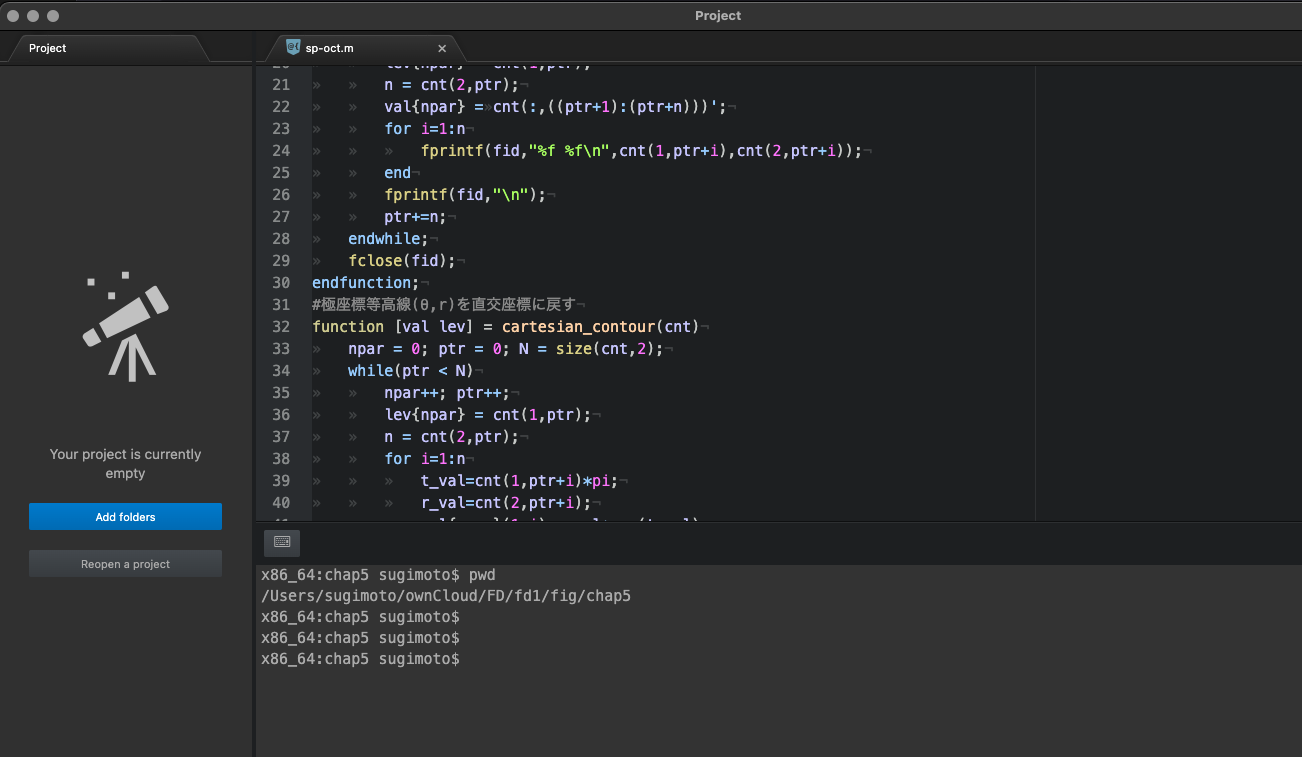Screen dimensions: 1302x757
Task: Click 'npar++; ptr++;' on line 35
Action: click(447, 393)
